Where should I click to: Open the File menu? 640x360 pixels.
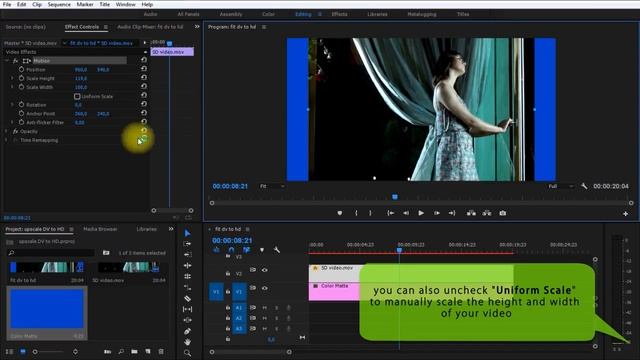(x=7, y=4)
